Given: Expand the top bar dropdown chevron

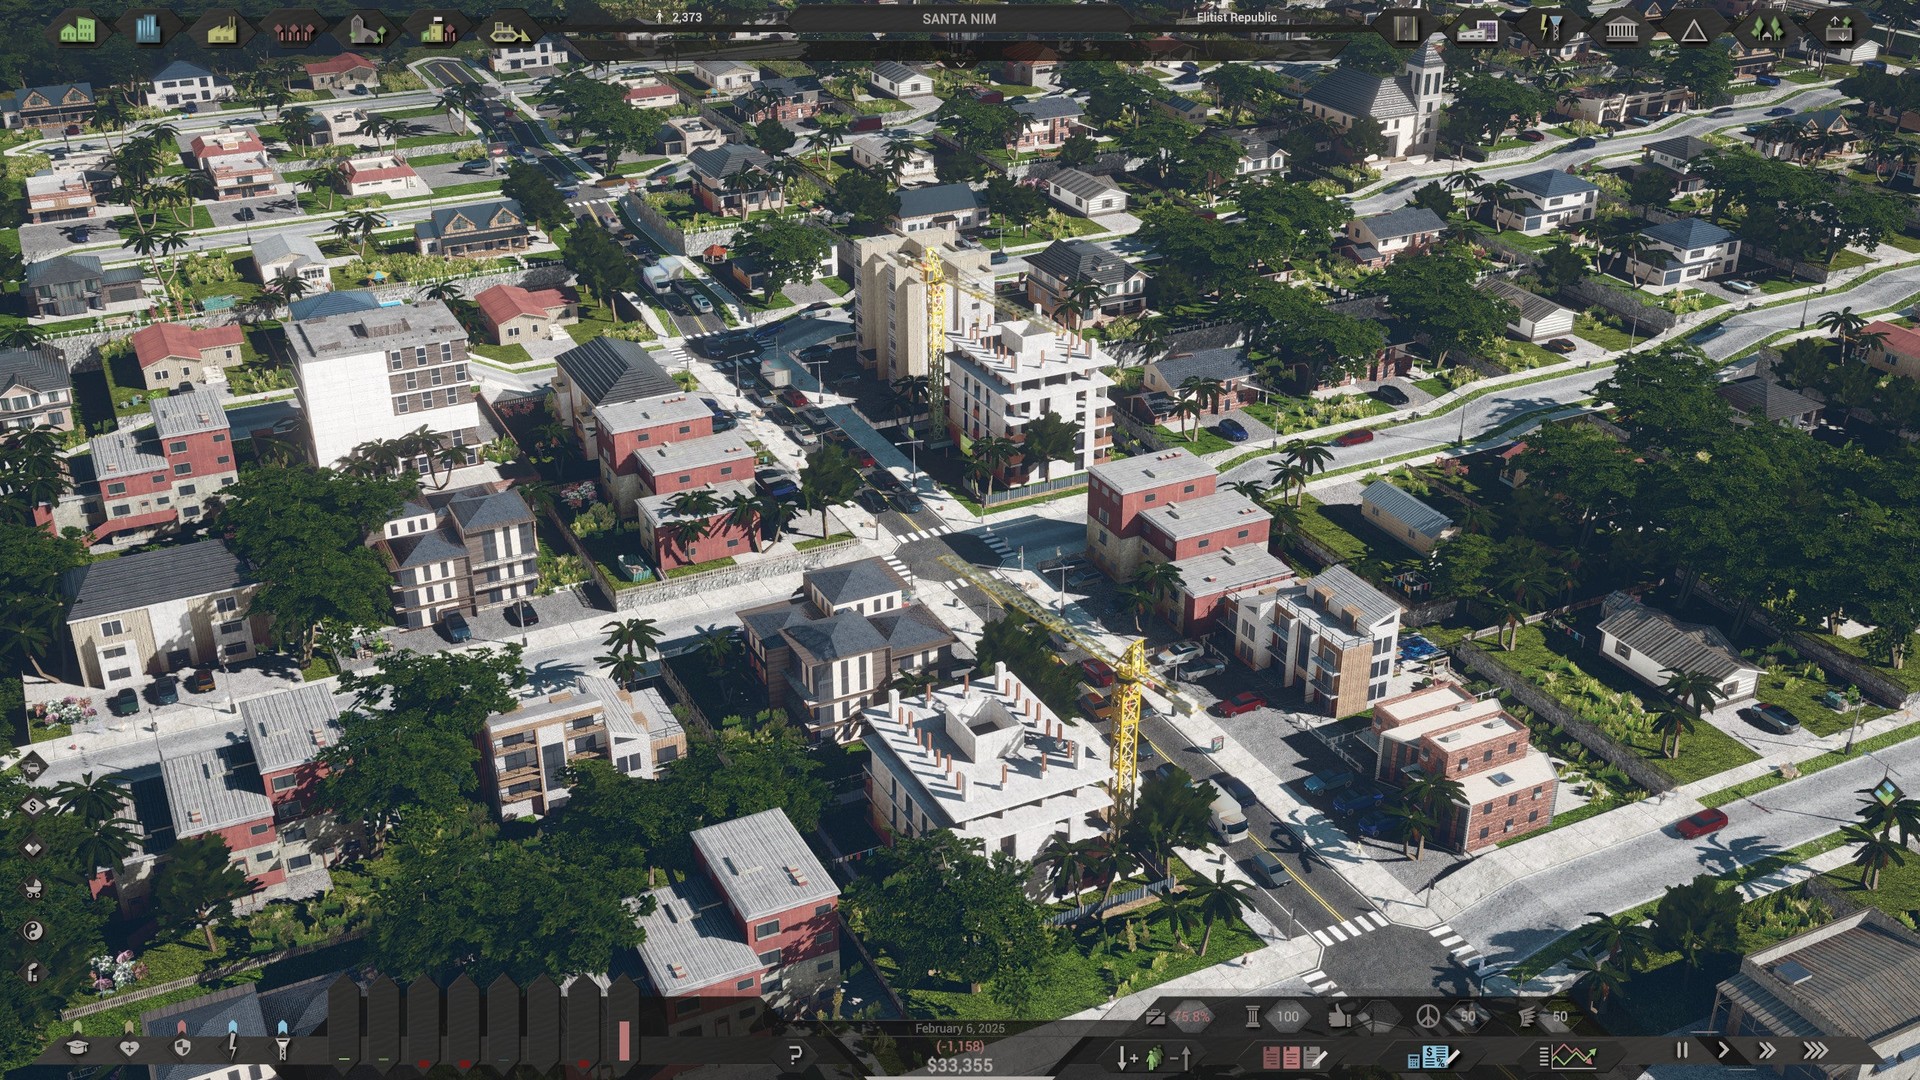Looking at the screenshot, I should tap(959, 63).
